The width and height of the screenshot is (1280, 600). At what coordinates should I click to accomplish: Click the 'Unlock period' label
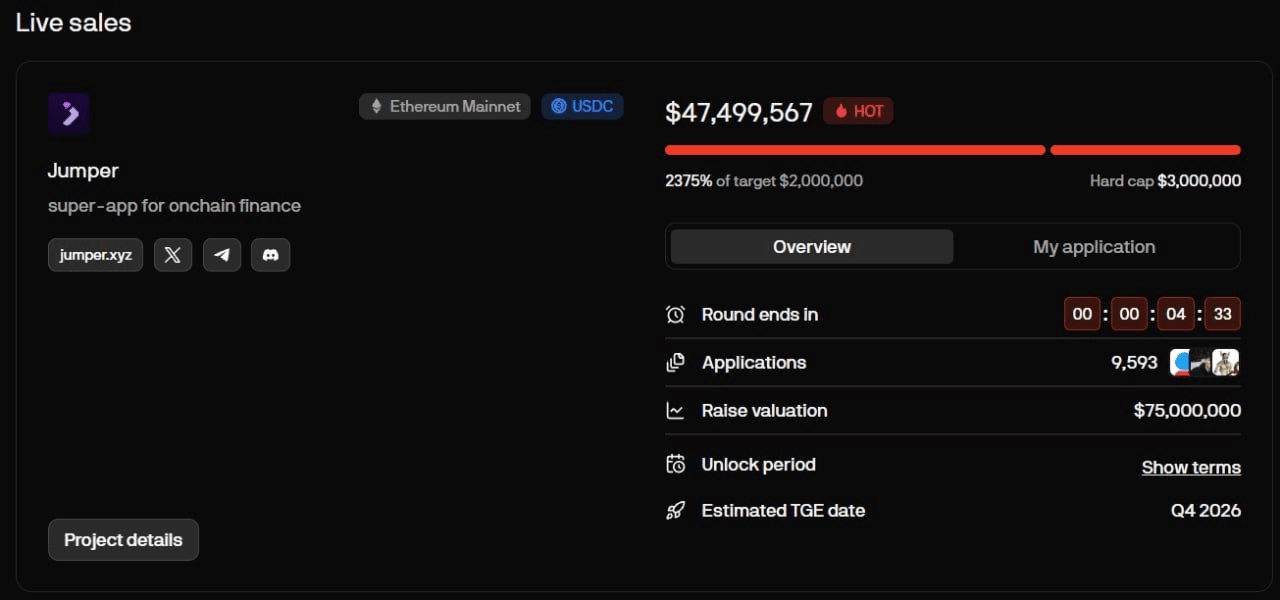[x=759, y=464]
